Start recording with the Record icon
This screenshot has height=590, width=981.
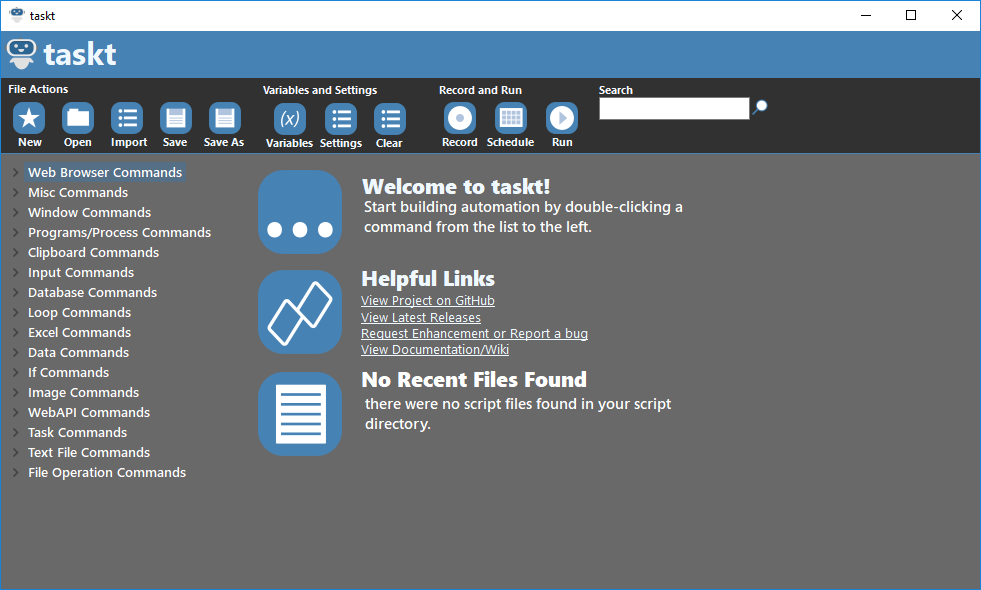point(460,118)
